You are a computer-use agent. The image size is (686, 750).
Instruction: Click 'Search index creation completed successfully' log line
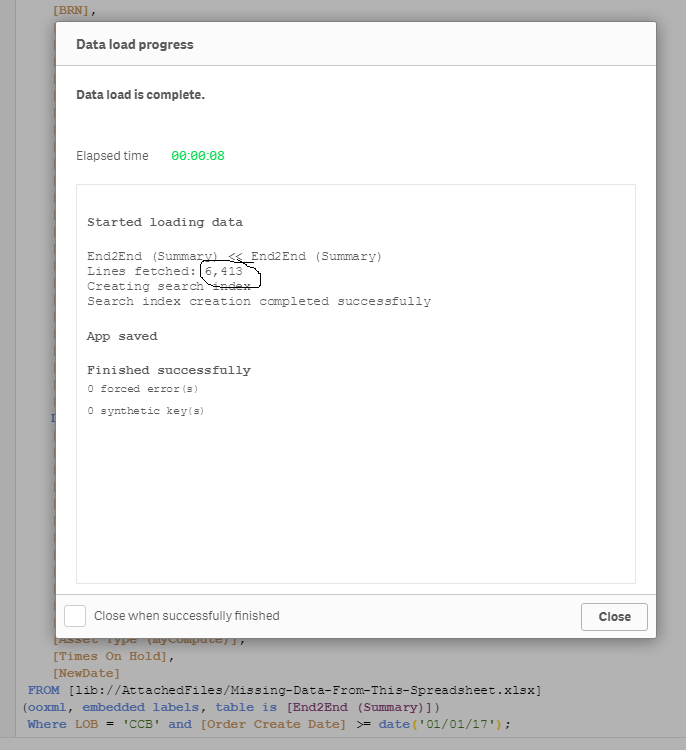point(259,301)
